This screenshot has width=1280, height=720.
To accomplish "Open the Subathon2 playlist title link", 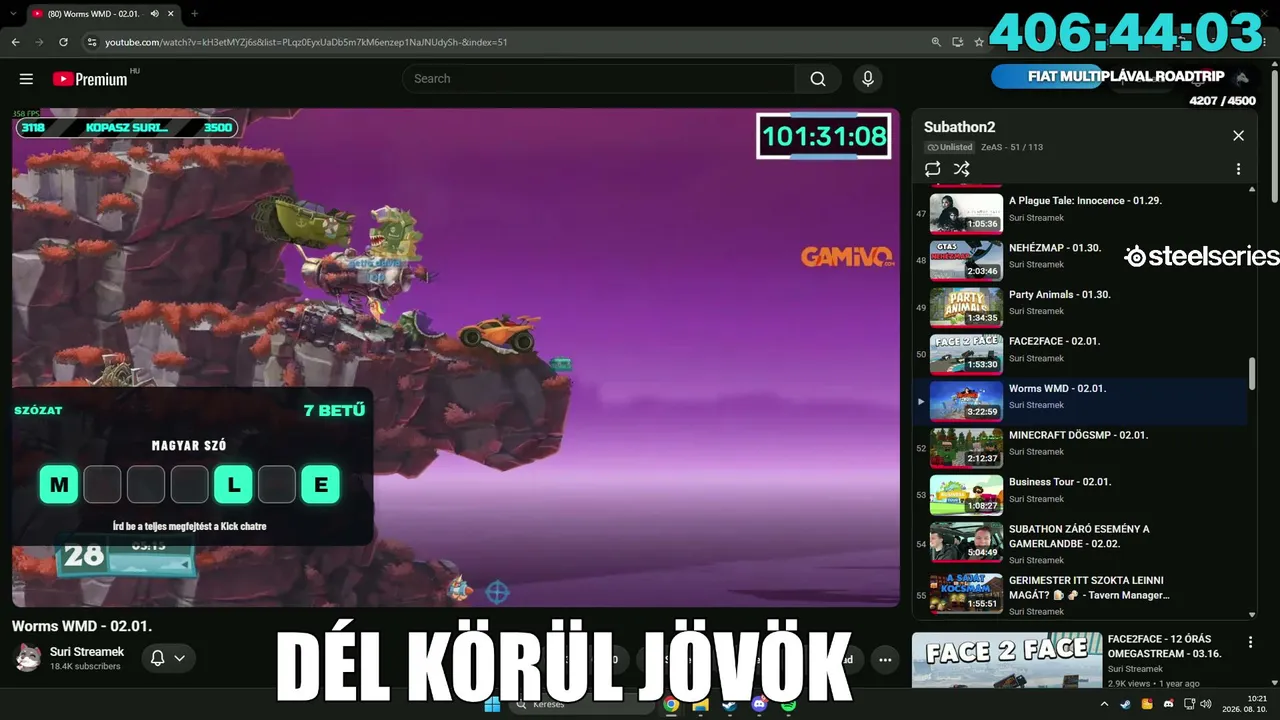I will (959, 127).
